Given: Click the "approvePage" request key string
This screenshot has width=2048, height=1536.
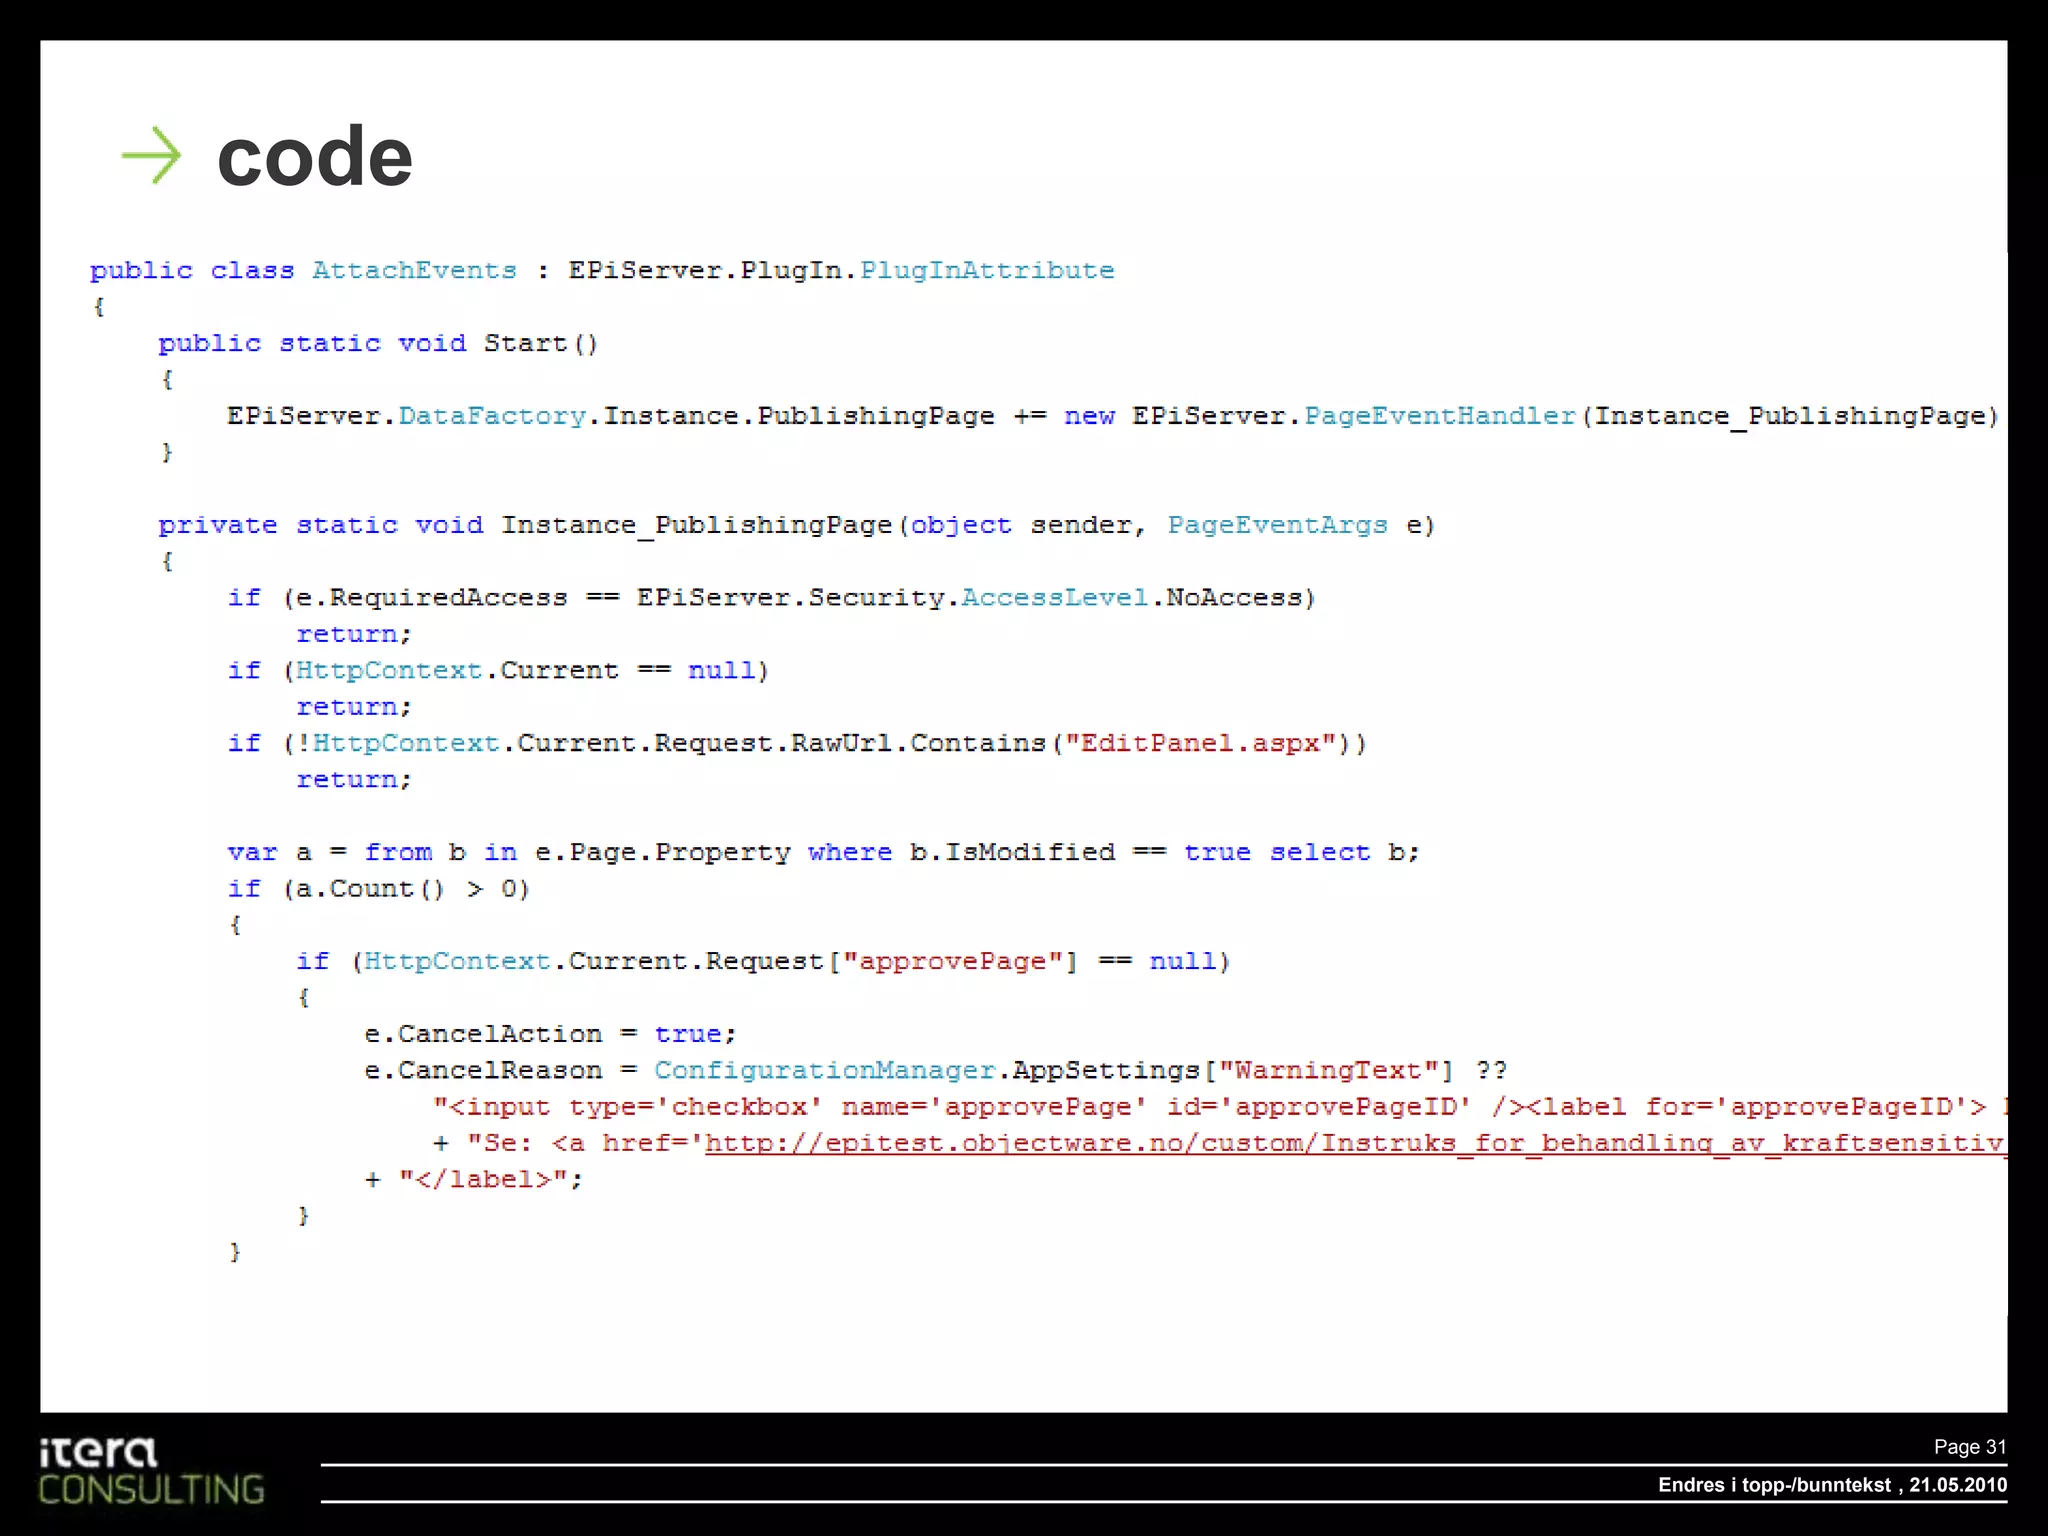Looking at the screenshot, I should (952, 961).
